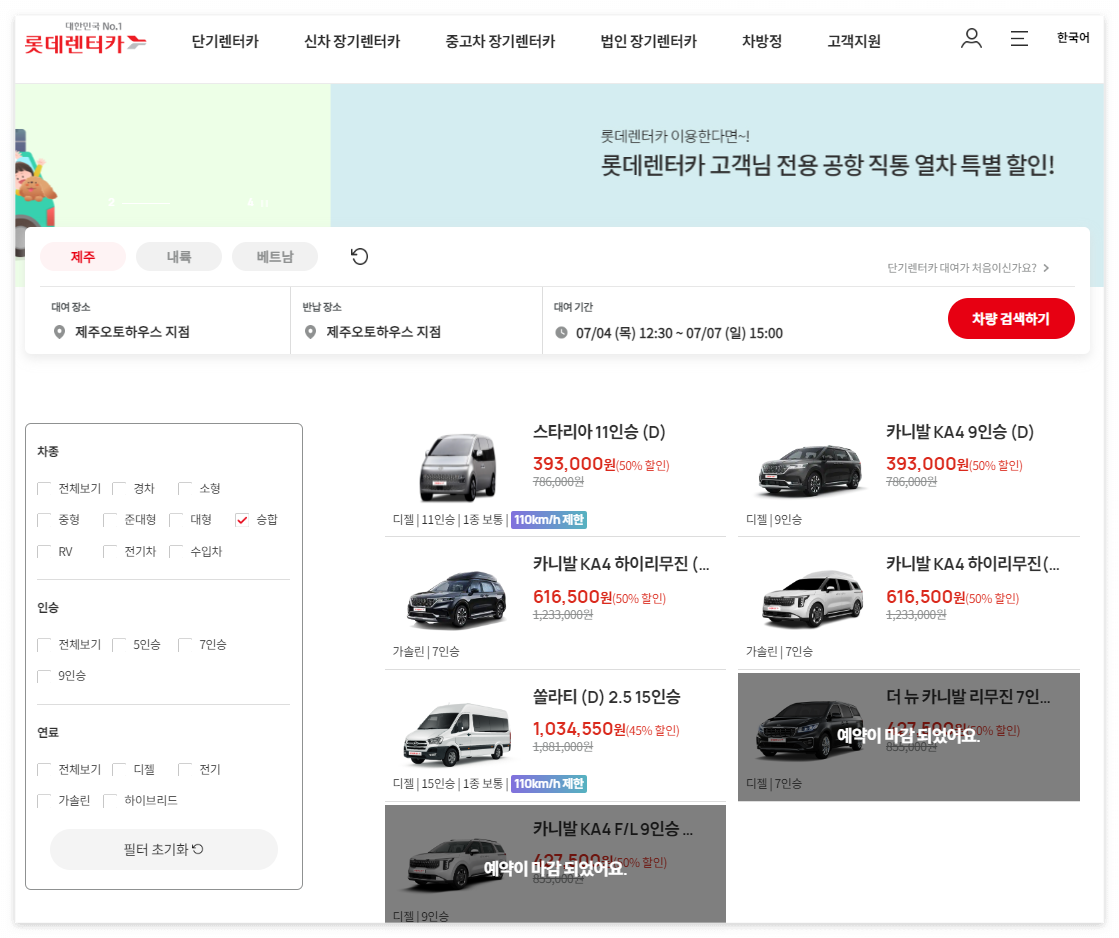Click the pickup location pin icon

[59, 332]
